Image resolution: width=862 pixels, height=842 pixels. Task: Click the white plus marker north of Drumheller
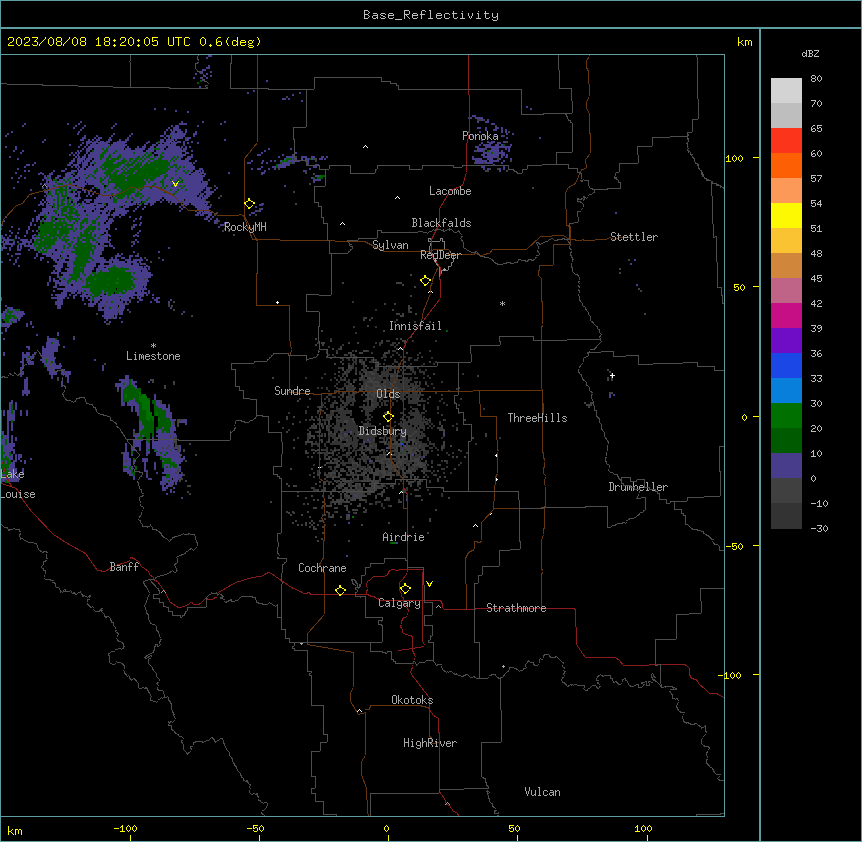coord(612,376)
